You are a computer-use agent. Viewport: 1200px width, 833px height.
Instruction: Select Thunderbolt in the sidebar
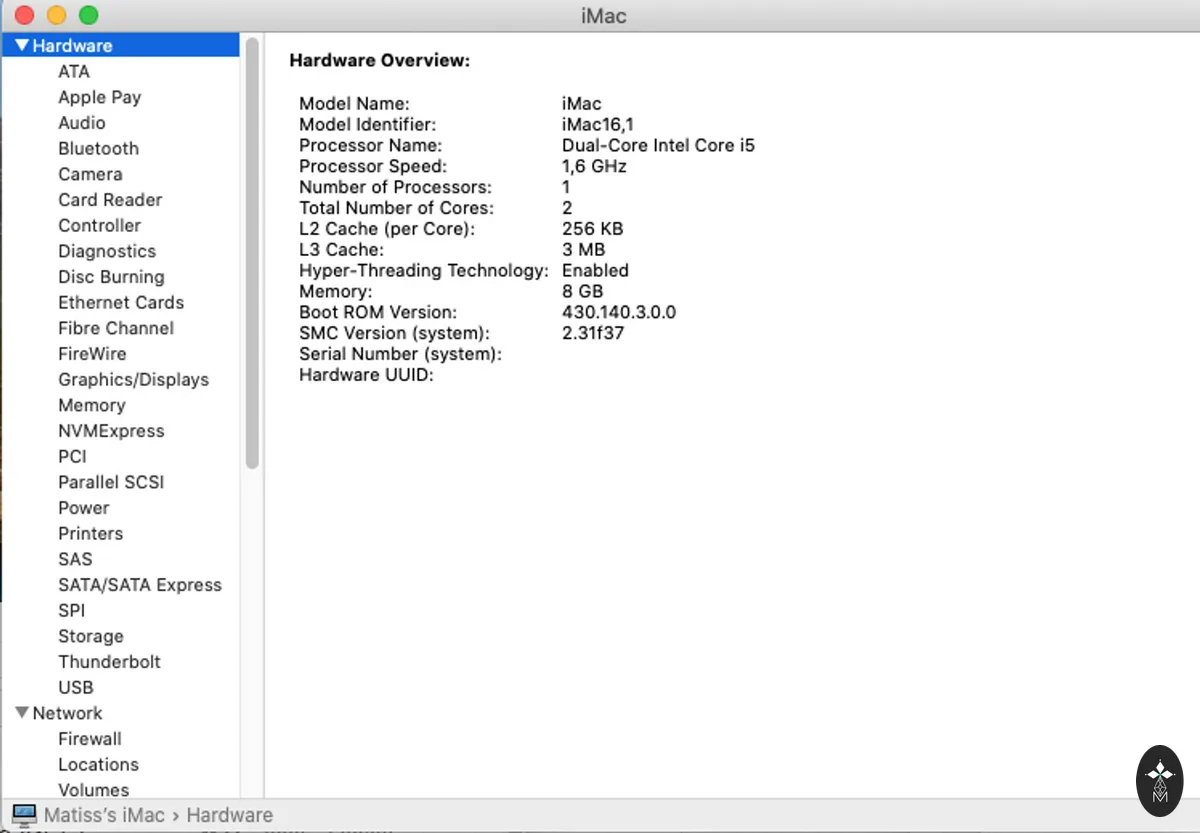tap(109, 662)
